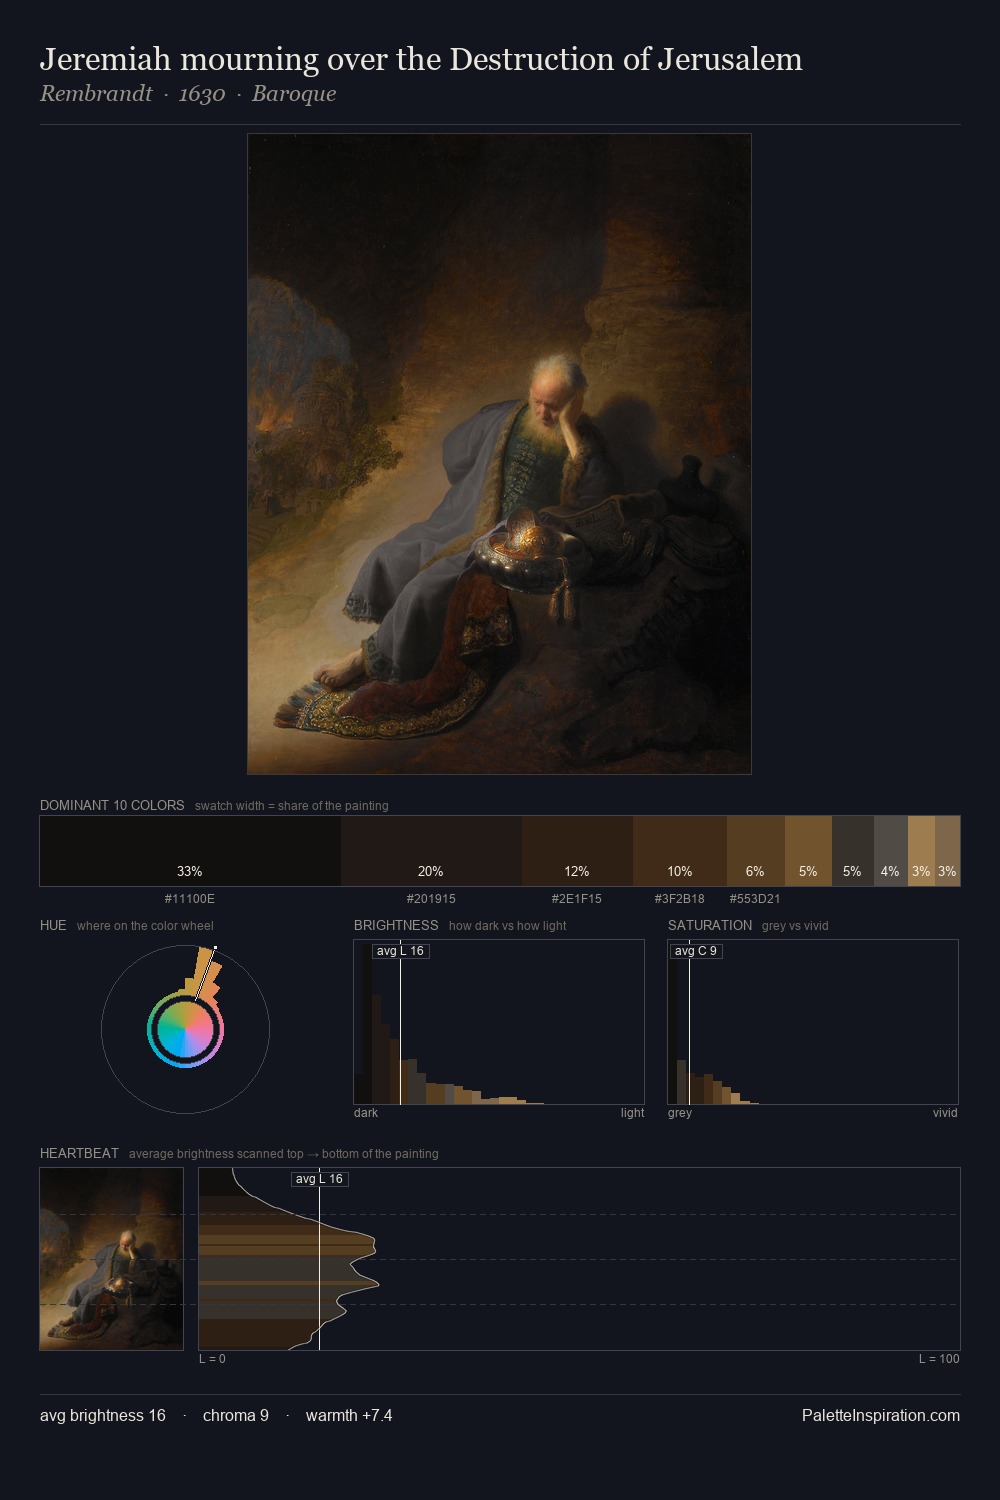Click the warmth +7.4 footer stat

point(349,1415)
